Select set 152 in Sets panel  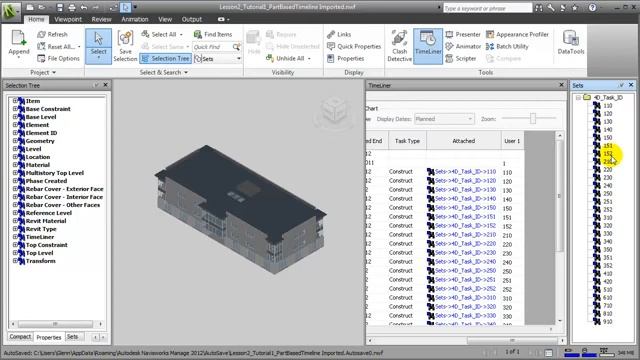(608, 153)
